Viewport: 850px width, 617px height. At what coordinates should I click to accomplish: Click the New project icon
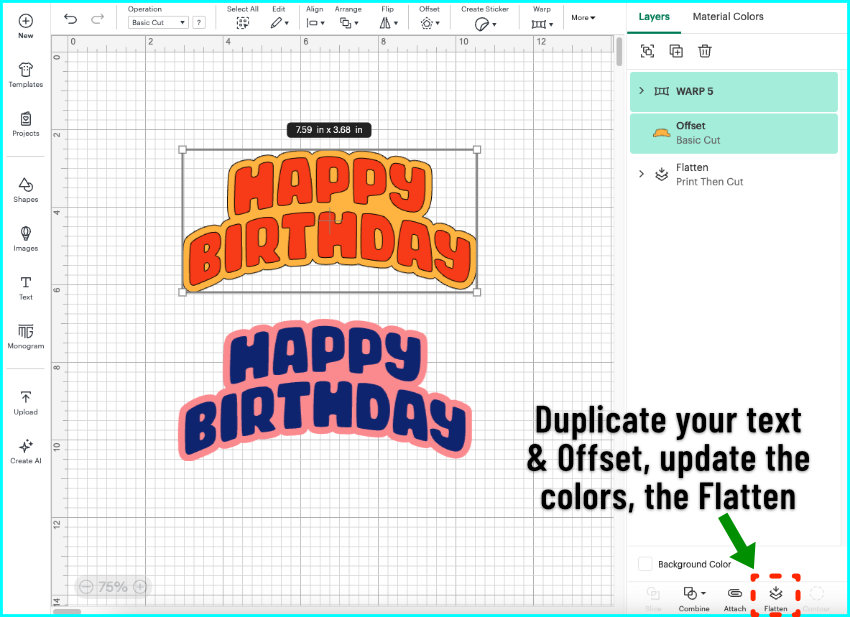pyautogui.click(x=25, y=21)
